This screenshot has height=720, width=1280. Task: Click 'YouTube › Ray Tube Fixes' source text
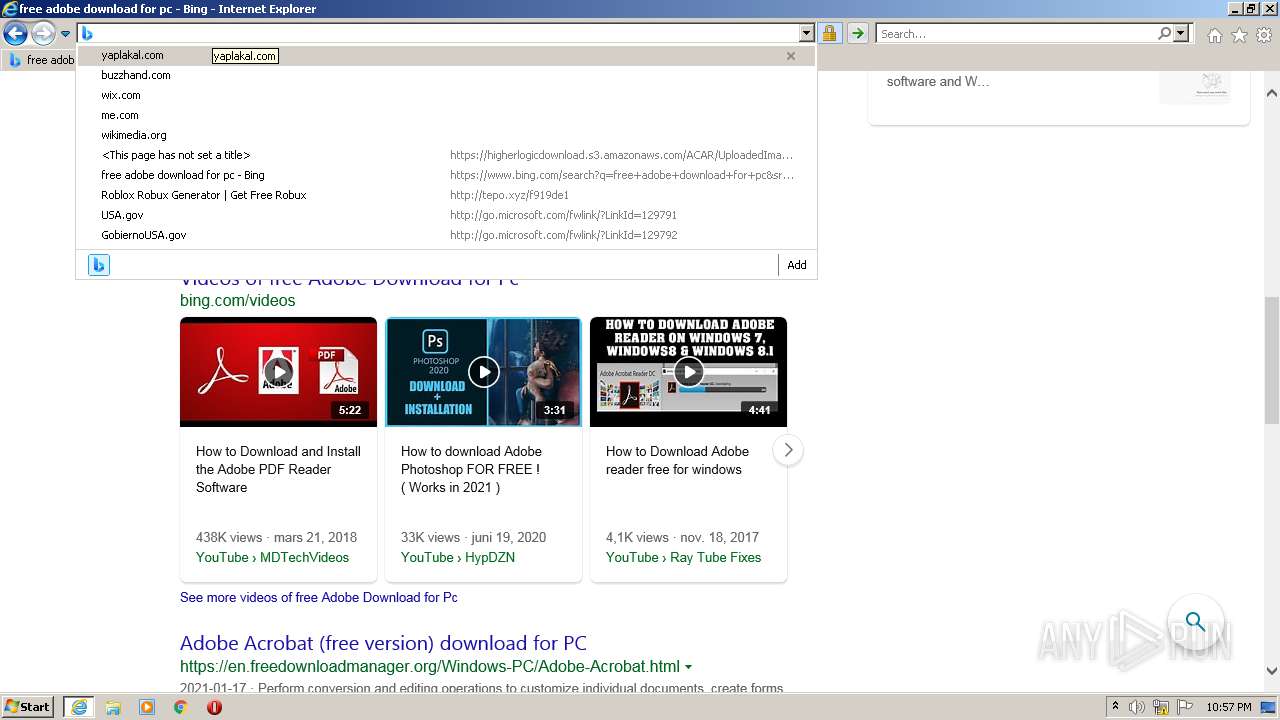coord(683,557)
